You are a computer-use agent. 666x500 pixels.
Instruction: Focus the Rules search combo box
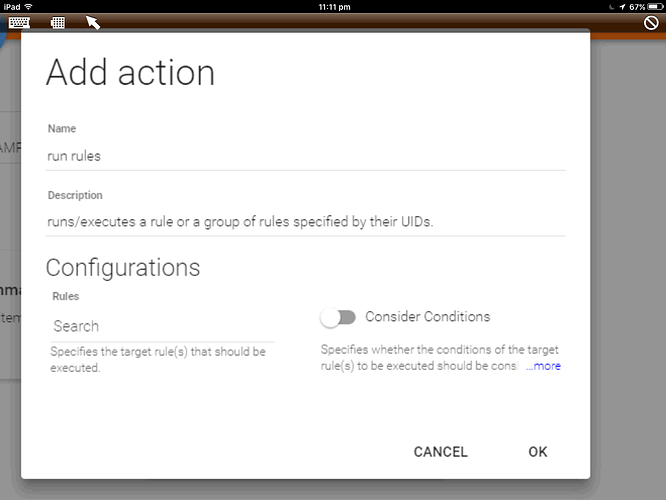pos(162,326)
